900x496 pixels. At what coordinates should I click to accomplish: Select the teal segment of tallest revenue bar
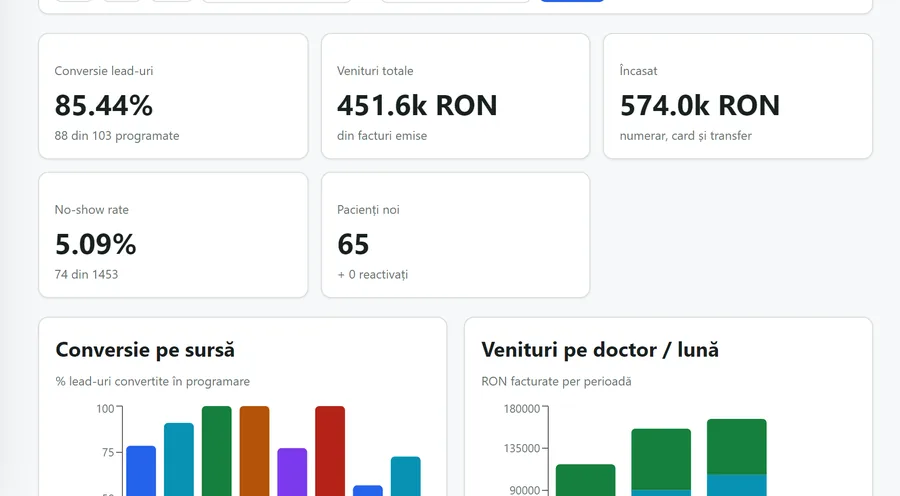pos(736,485)
